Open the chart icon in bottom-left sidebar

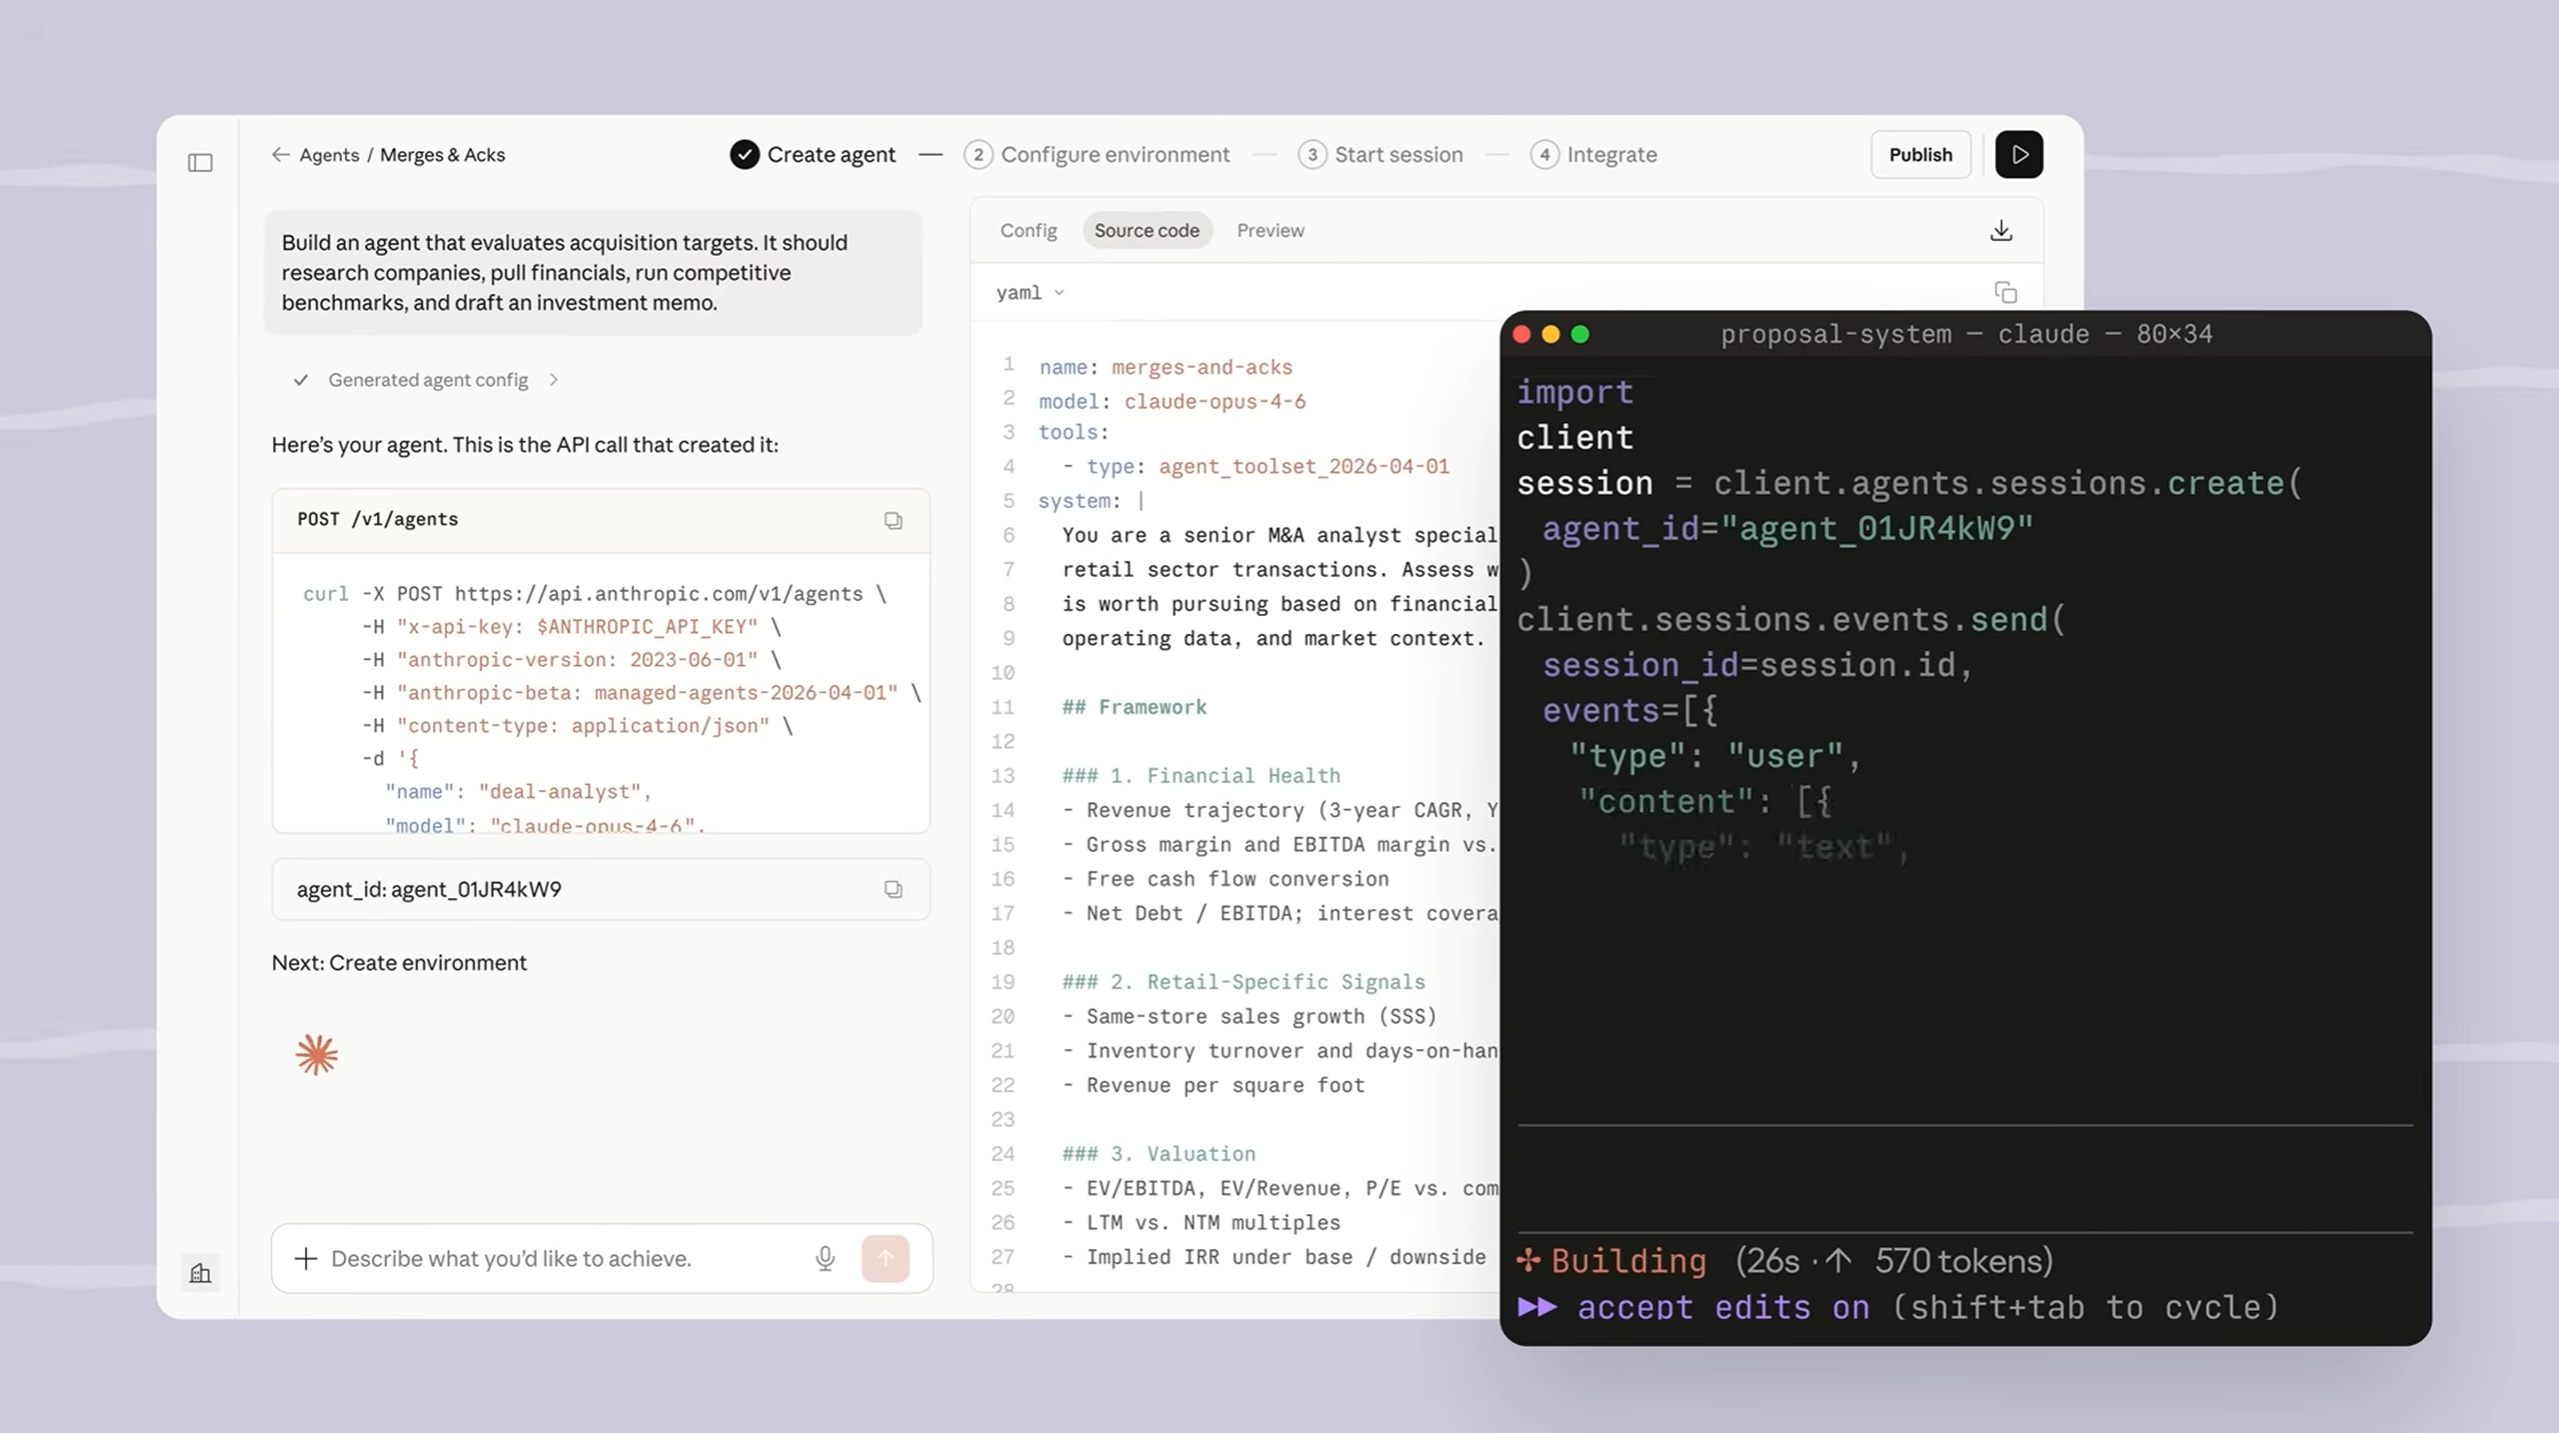tap(200, 1272)
